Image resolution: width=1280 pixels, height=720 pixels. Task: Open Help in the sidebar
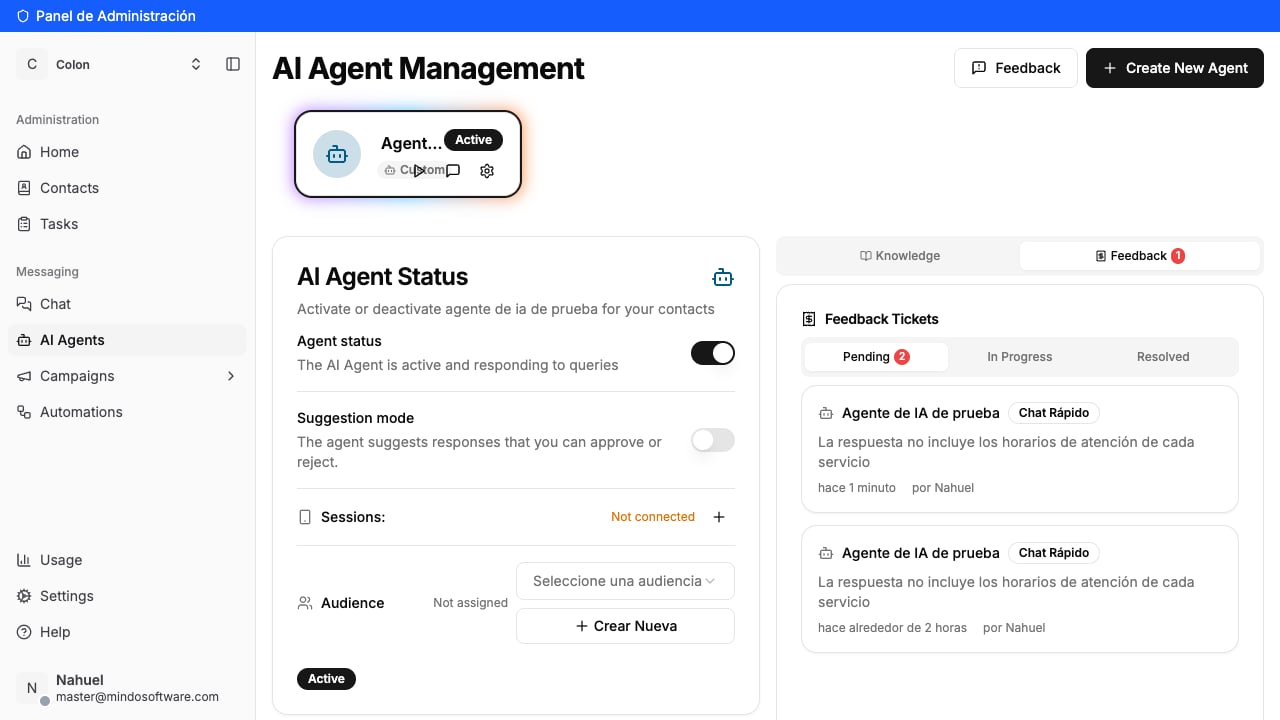click(127, 632)
